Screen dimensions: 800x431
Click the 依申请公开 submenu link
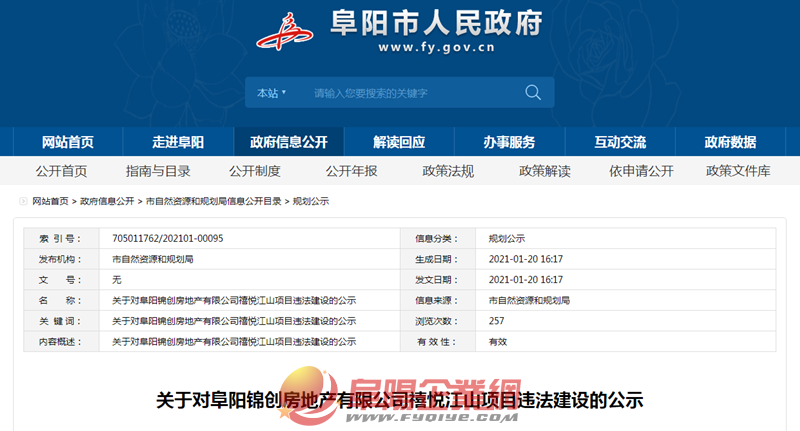[641, 171]
